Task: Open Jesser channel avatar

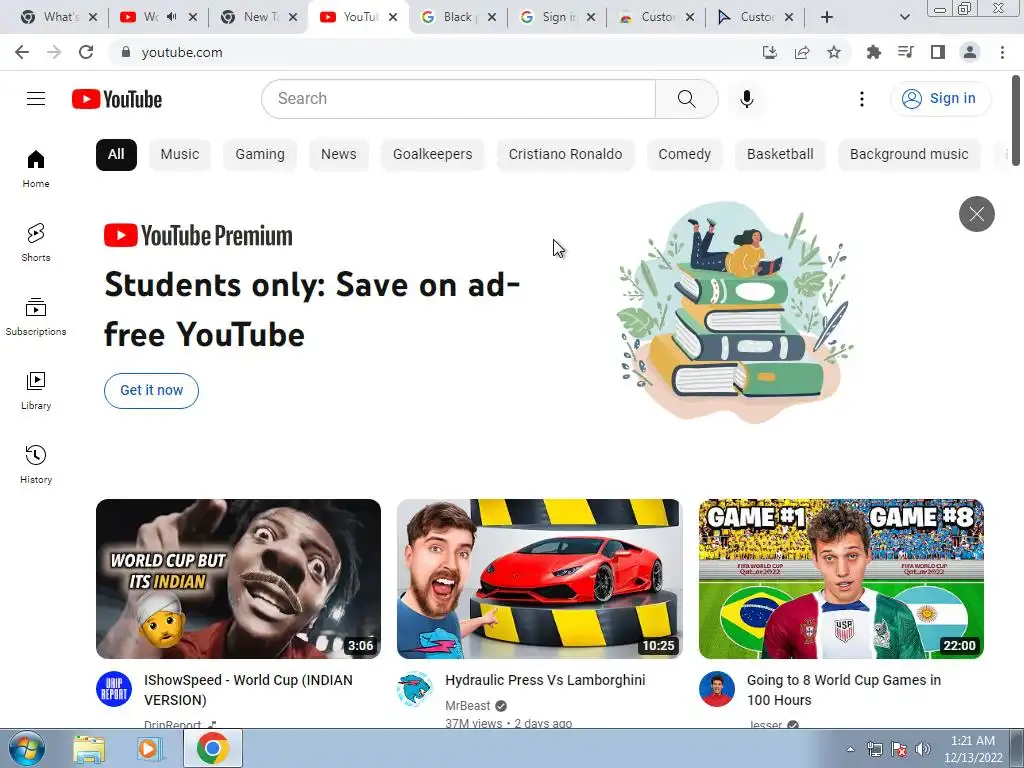Action: [716, 689]
